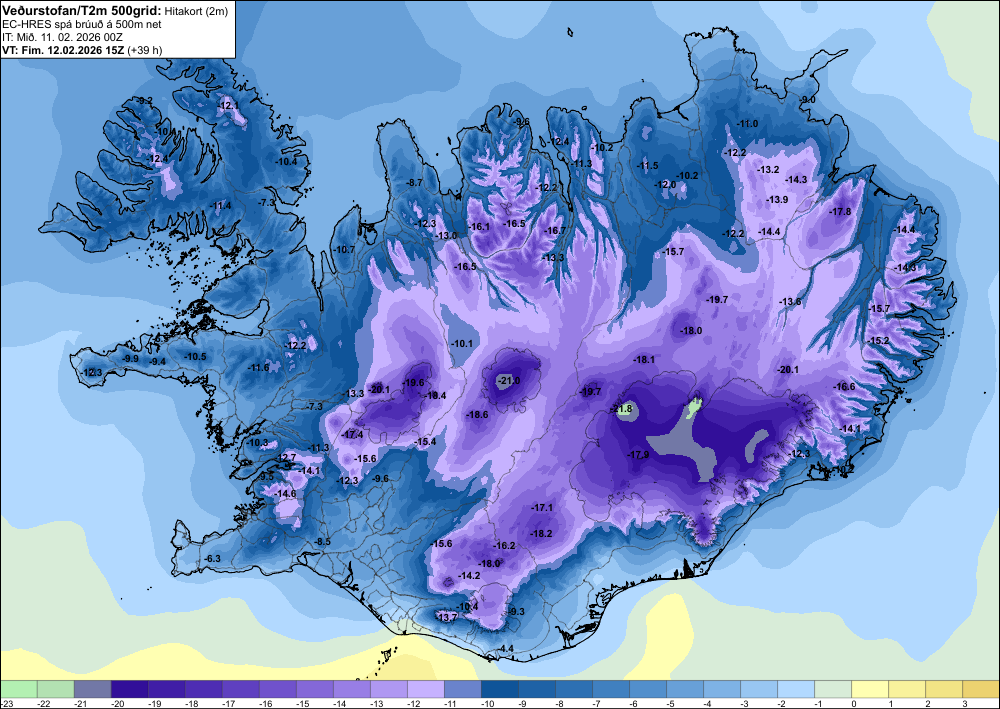Click the -9.2 label in the Westfjords
The image size is (1000, 709).
click(x=145, y=101)
